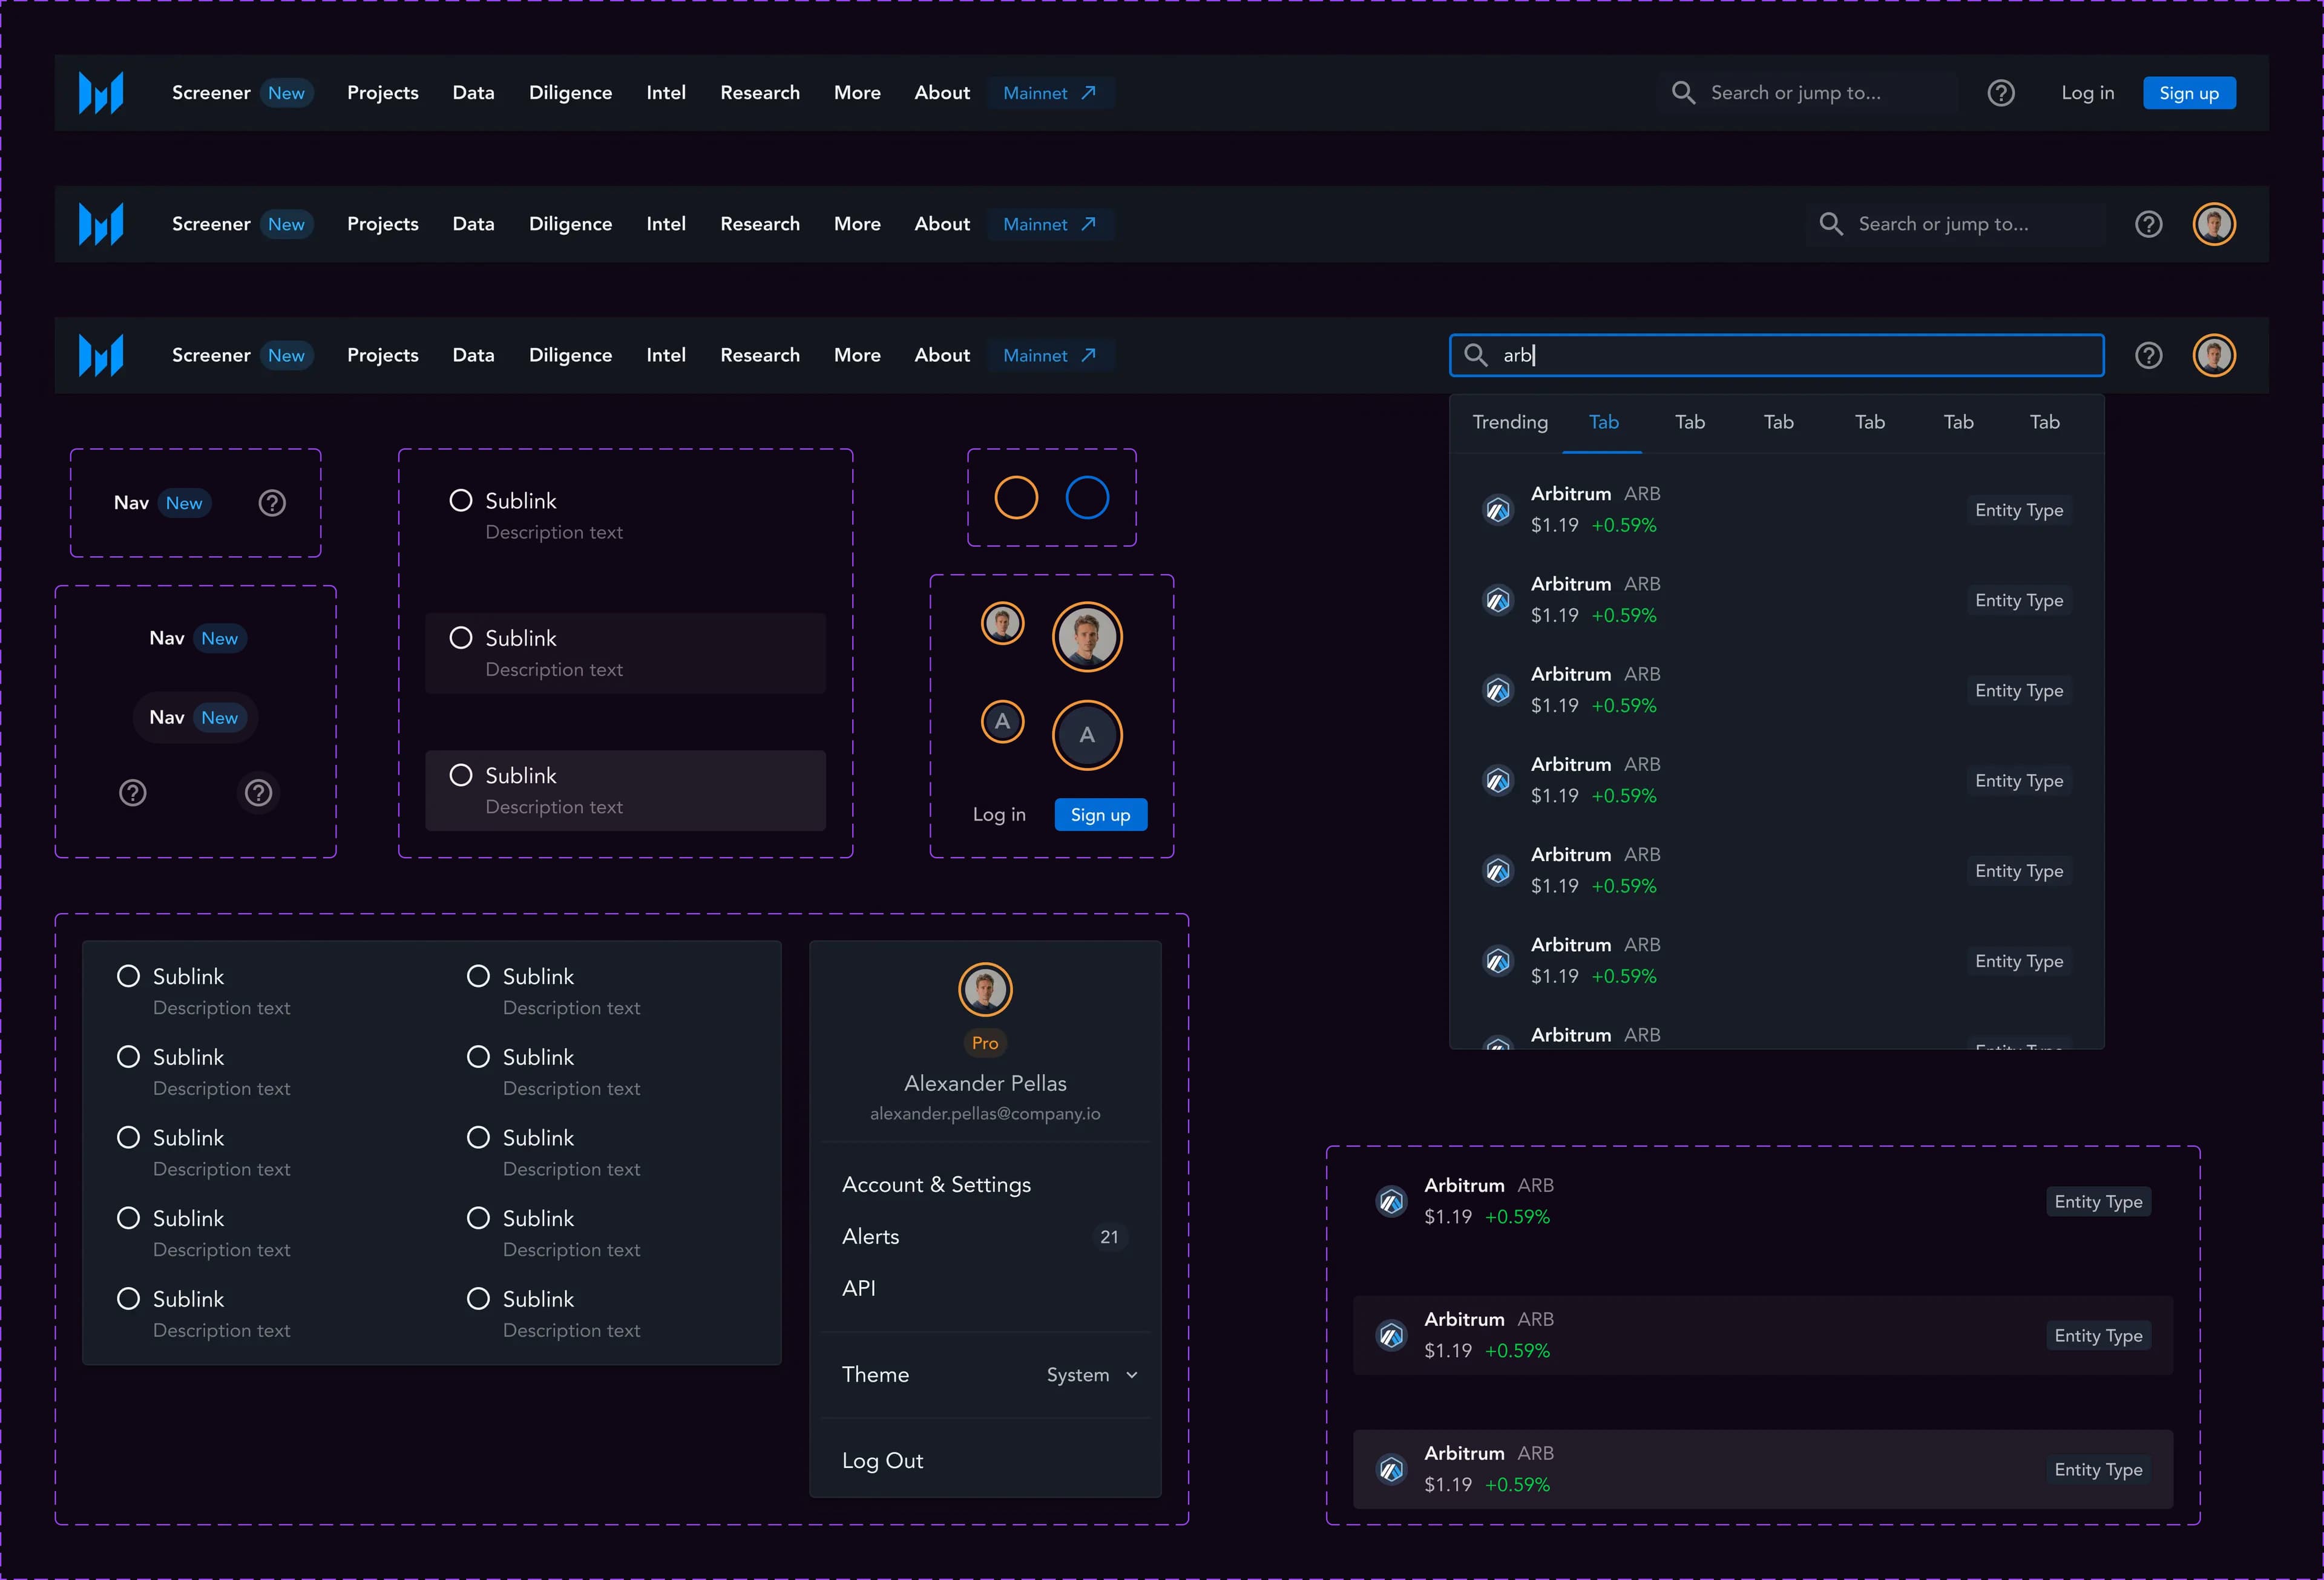The height and width of the screenshot is (1580, 2324).
Task: Open the user avatar in the nav bar showing 'arb' search
Action: pos(2213,355)
